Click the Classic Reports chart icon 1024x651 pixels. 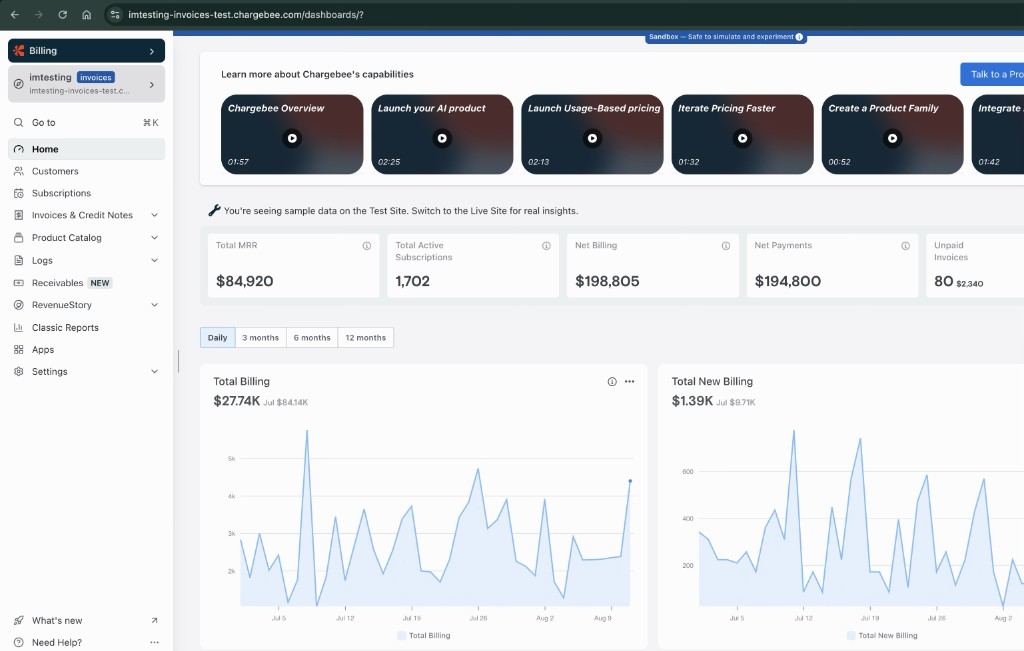click(18, 328)
